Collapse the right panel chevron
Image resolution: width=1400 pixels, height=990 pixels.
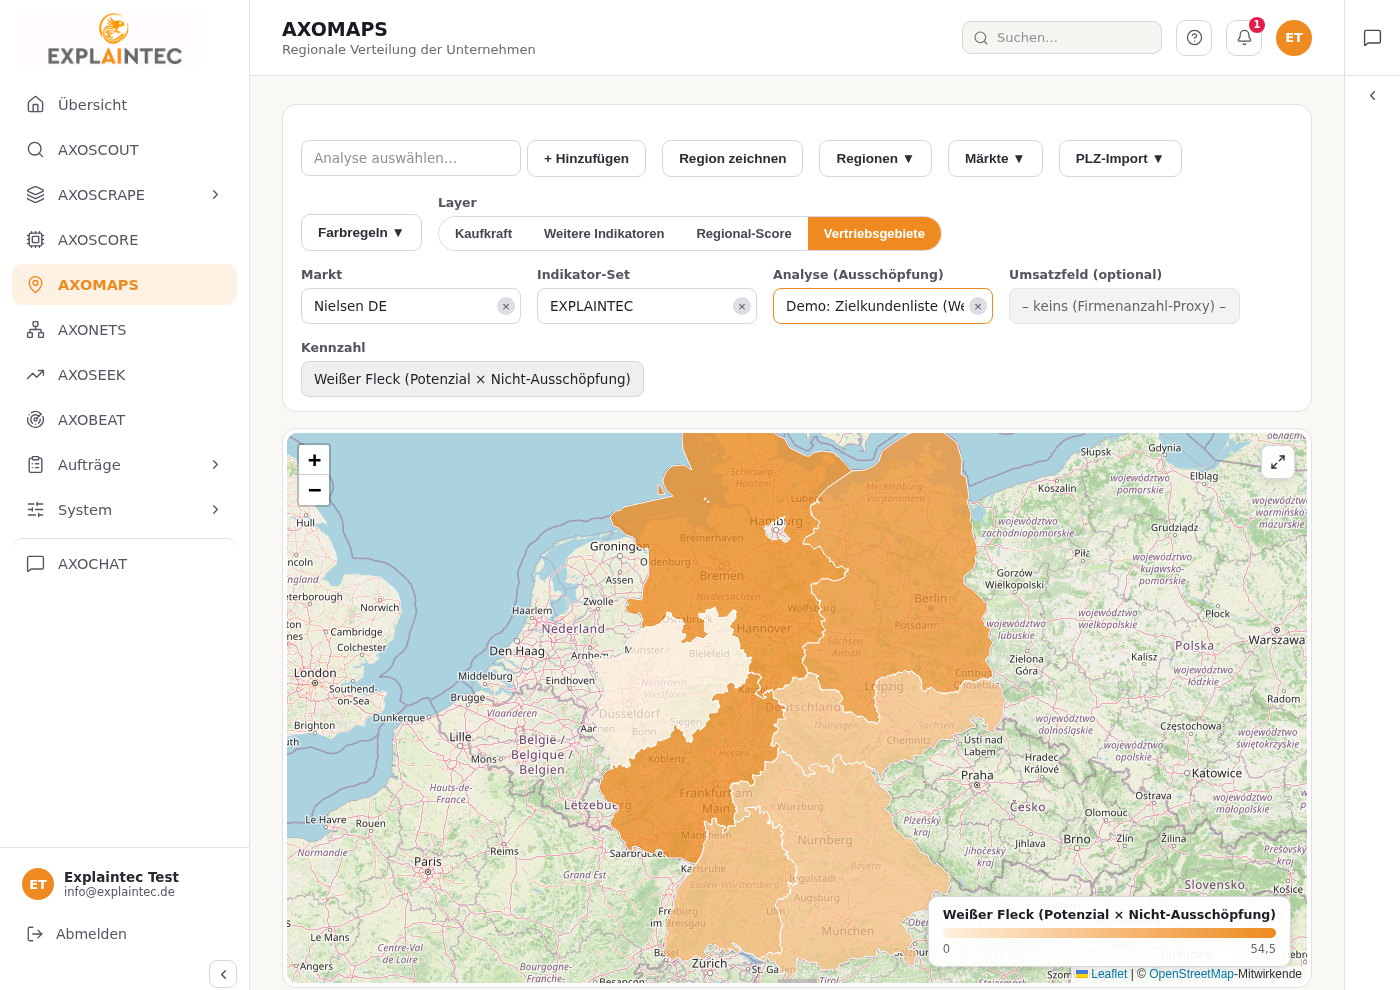point(1372,96)
